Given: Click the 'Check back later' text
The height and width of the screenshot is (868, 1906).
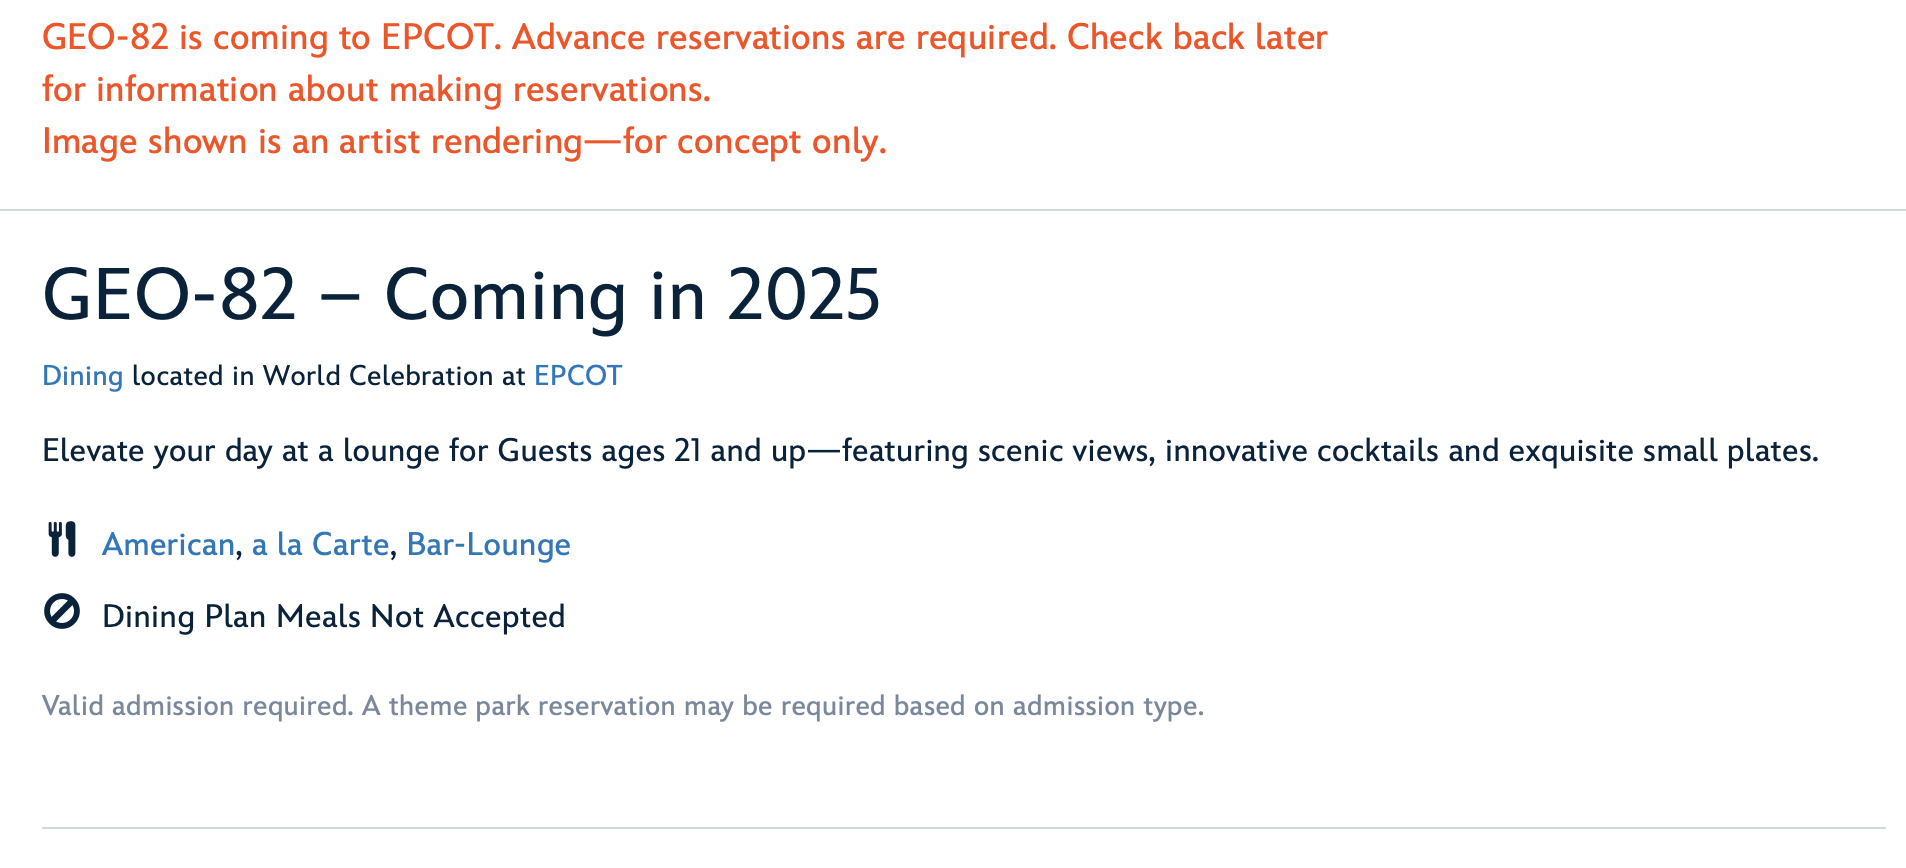Looking at the screenshot, I should pos(1197,38).
